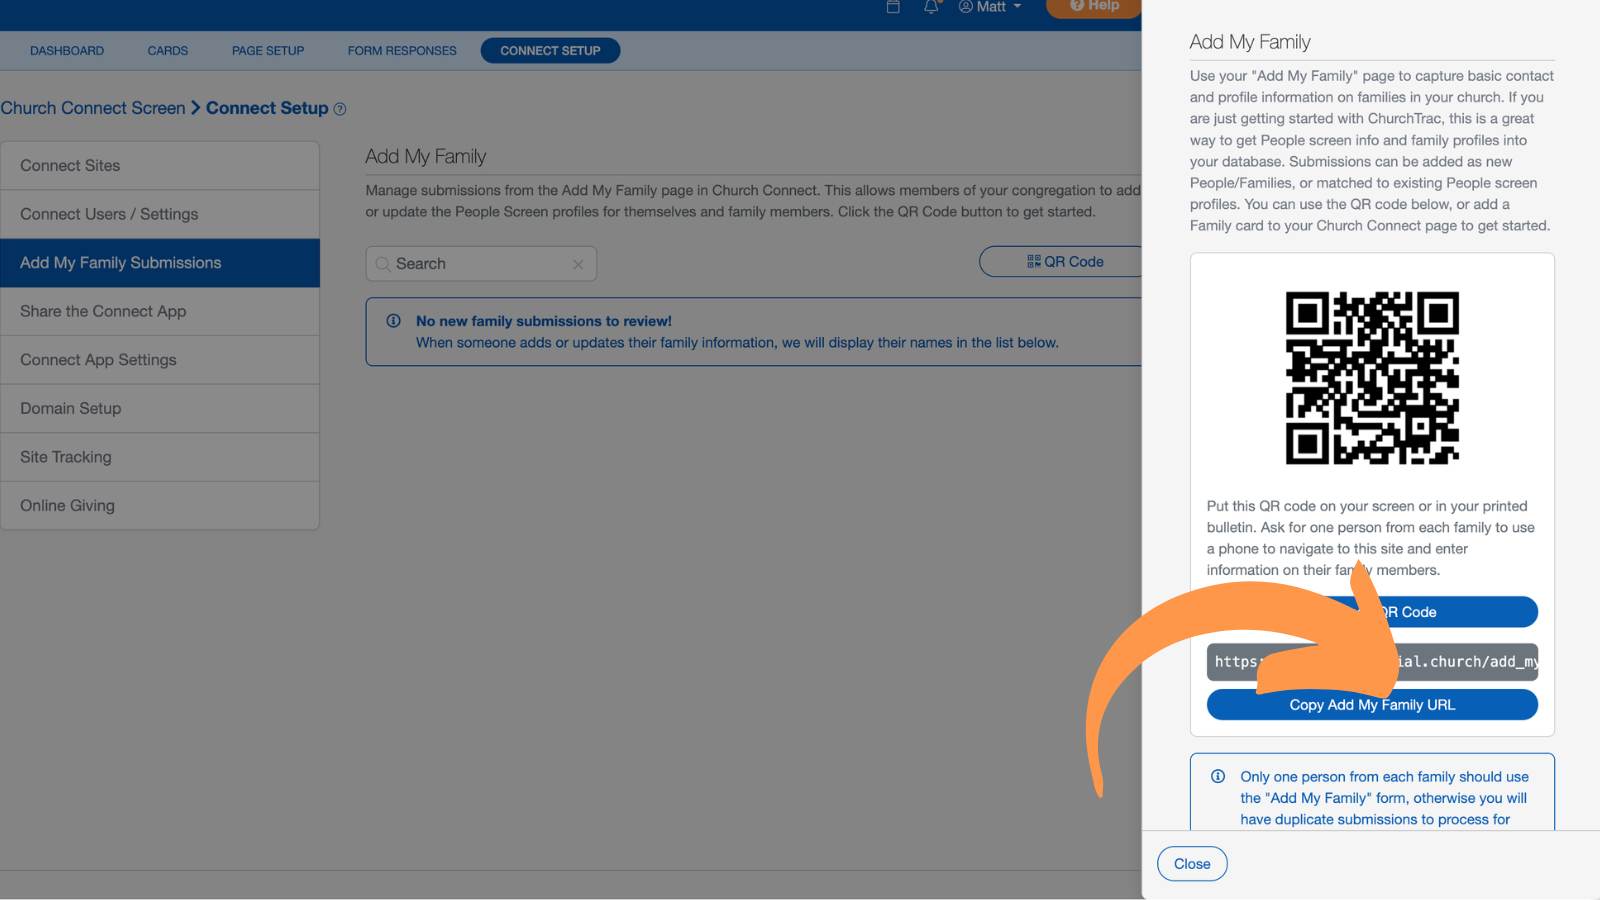Click the QR code image

tap(1372, 378)
